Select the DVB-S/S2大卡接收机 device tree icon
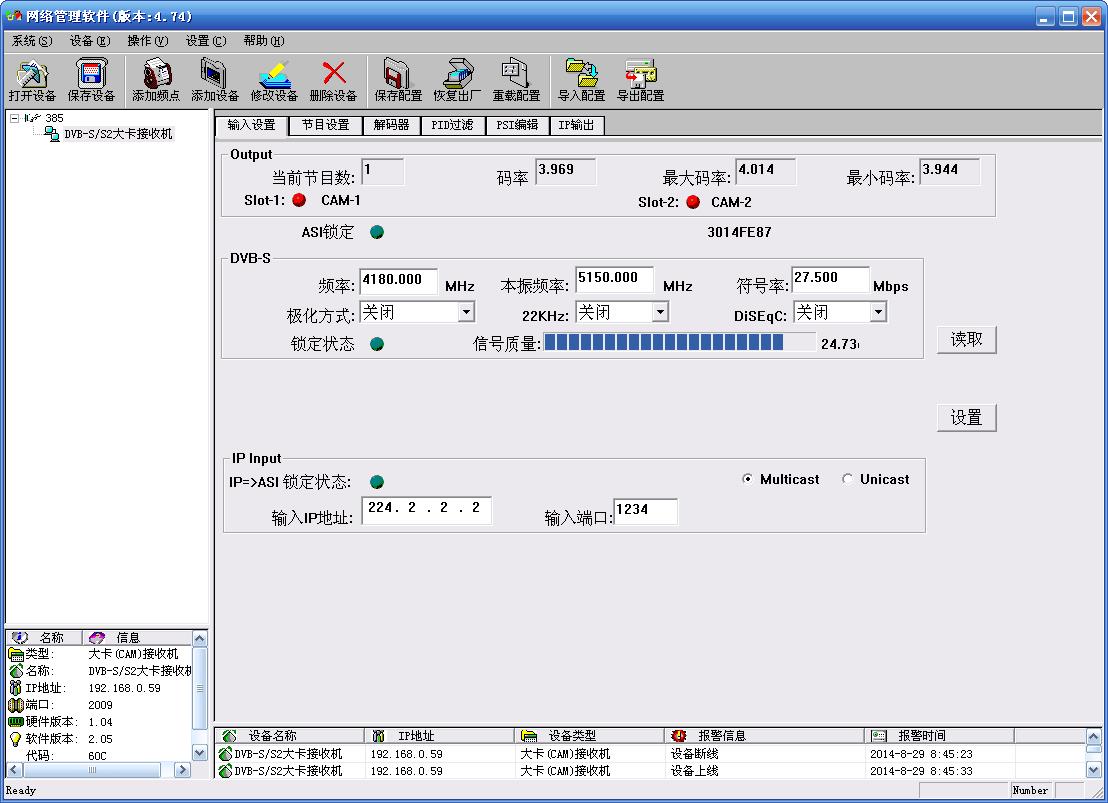 (52, 134)
